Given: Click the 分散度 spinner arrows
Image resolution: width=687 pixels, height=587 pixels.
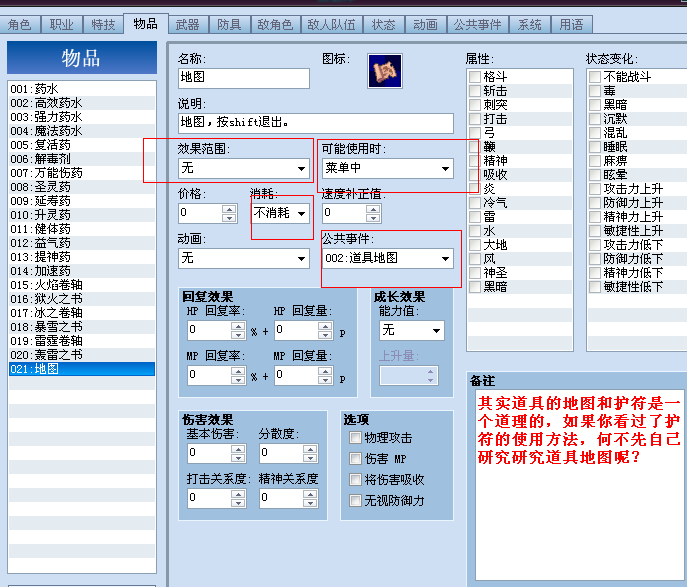Looking at the screenshot, I should tap(310, 453).
